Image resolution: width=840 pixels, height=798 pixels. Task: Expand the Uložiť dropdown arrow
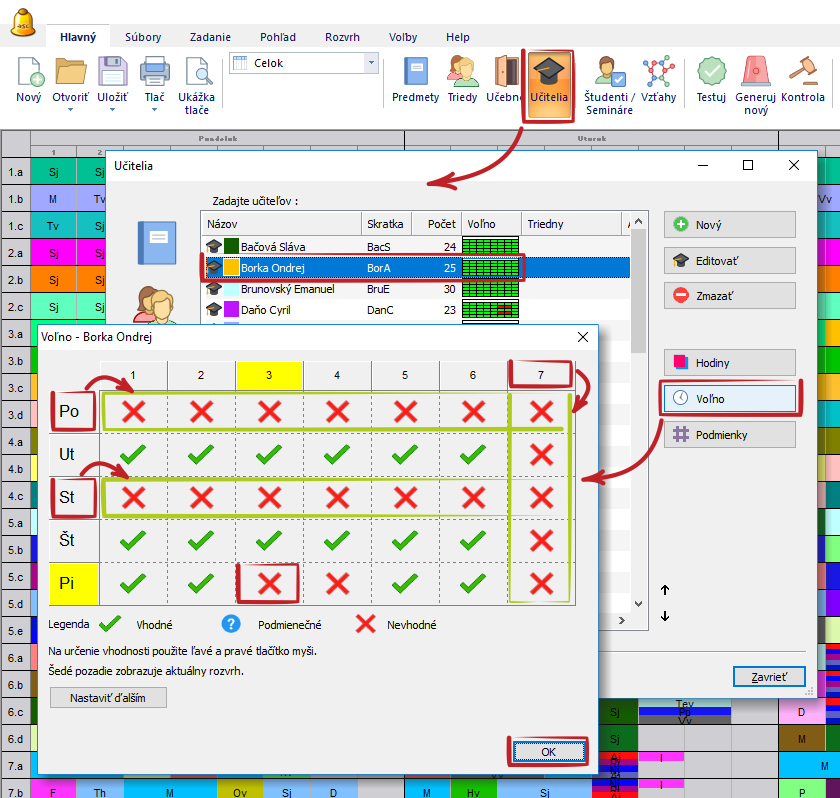click(112, 110)
